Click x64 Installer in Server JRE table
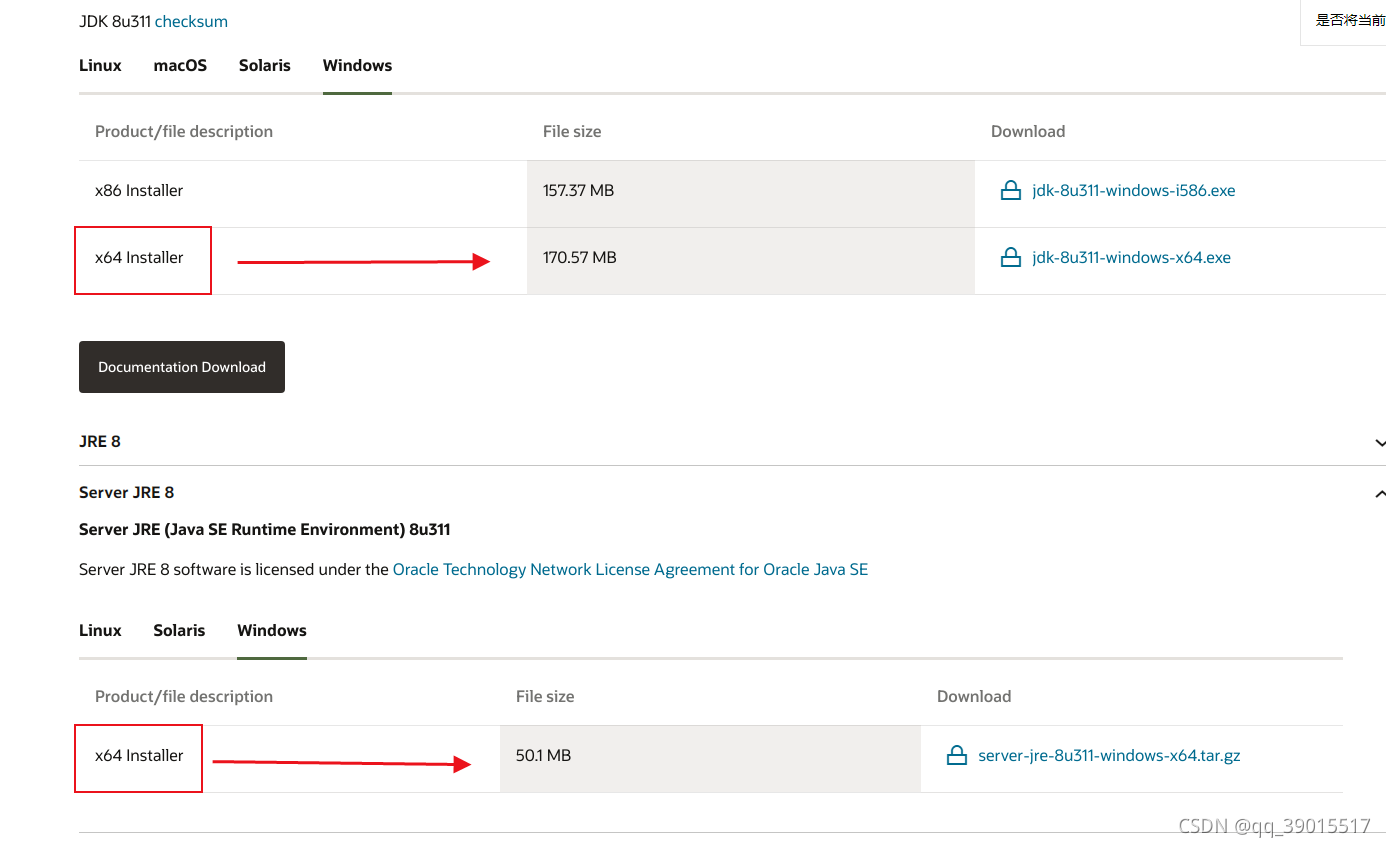1386x847 pixels. [139, 755]
